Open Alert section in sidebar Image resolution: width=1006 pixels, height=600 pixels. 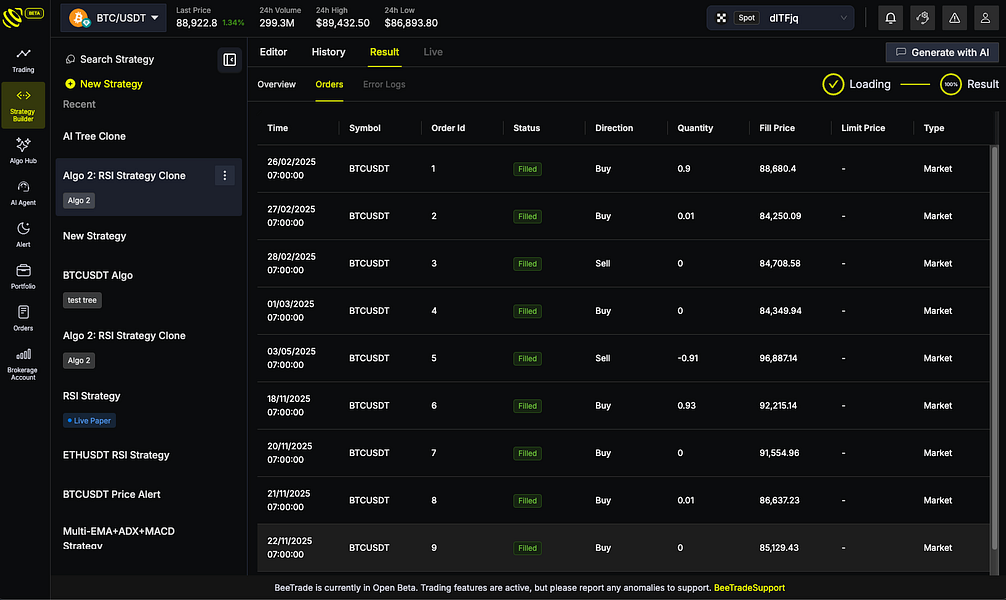click(x=23, y=235)
